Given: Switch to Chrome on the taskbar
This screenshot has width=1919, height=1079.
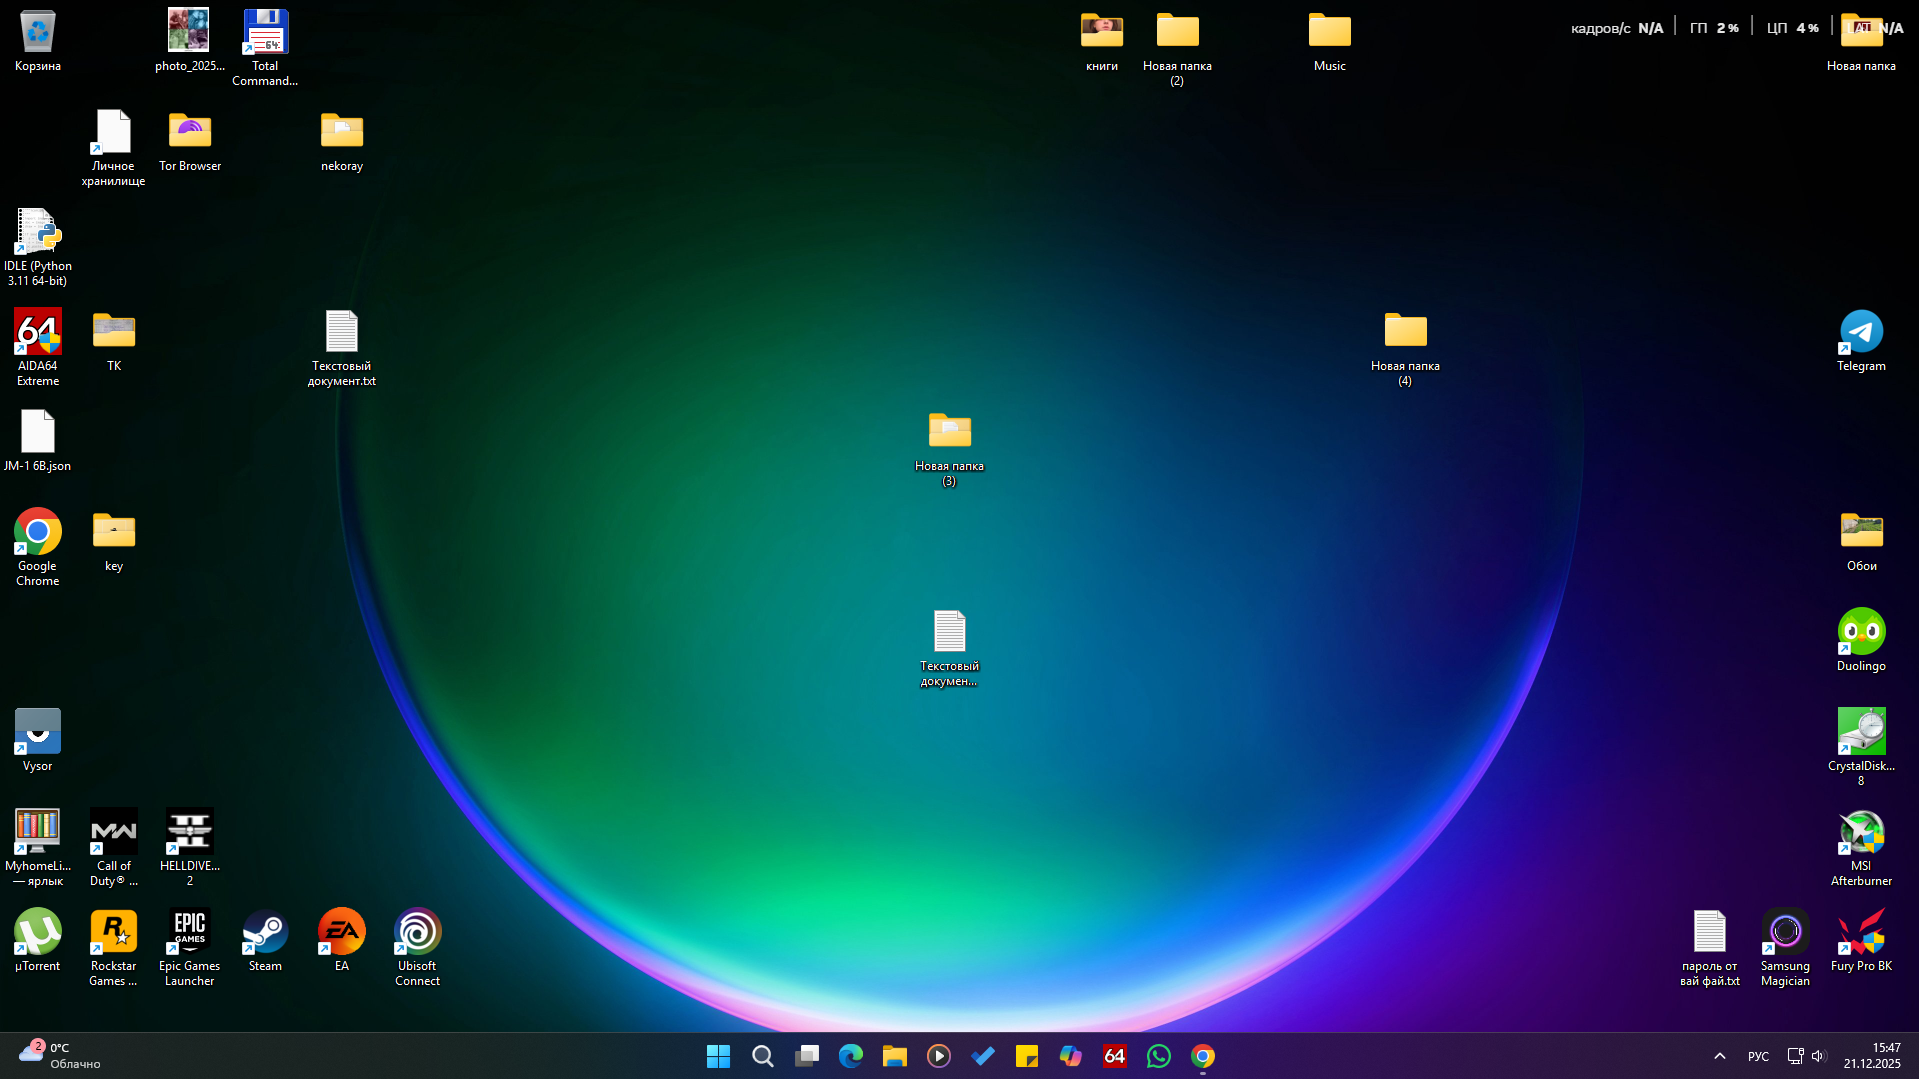Looking at the screenshot, I should click(1202, 1056).
